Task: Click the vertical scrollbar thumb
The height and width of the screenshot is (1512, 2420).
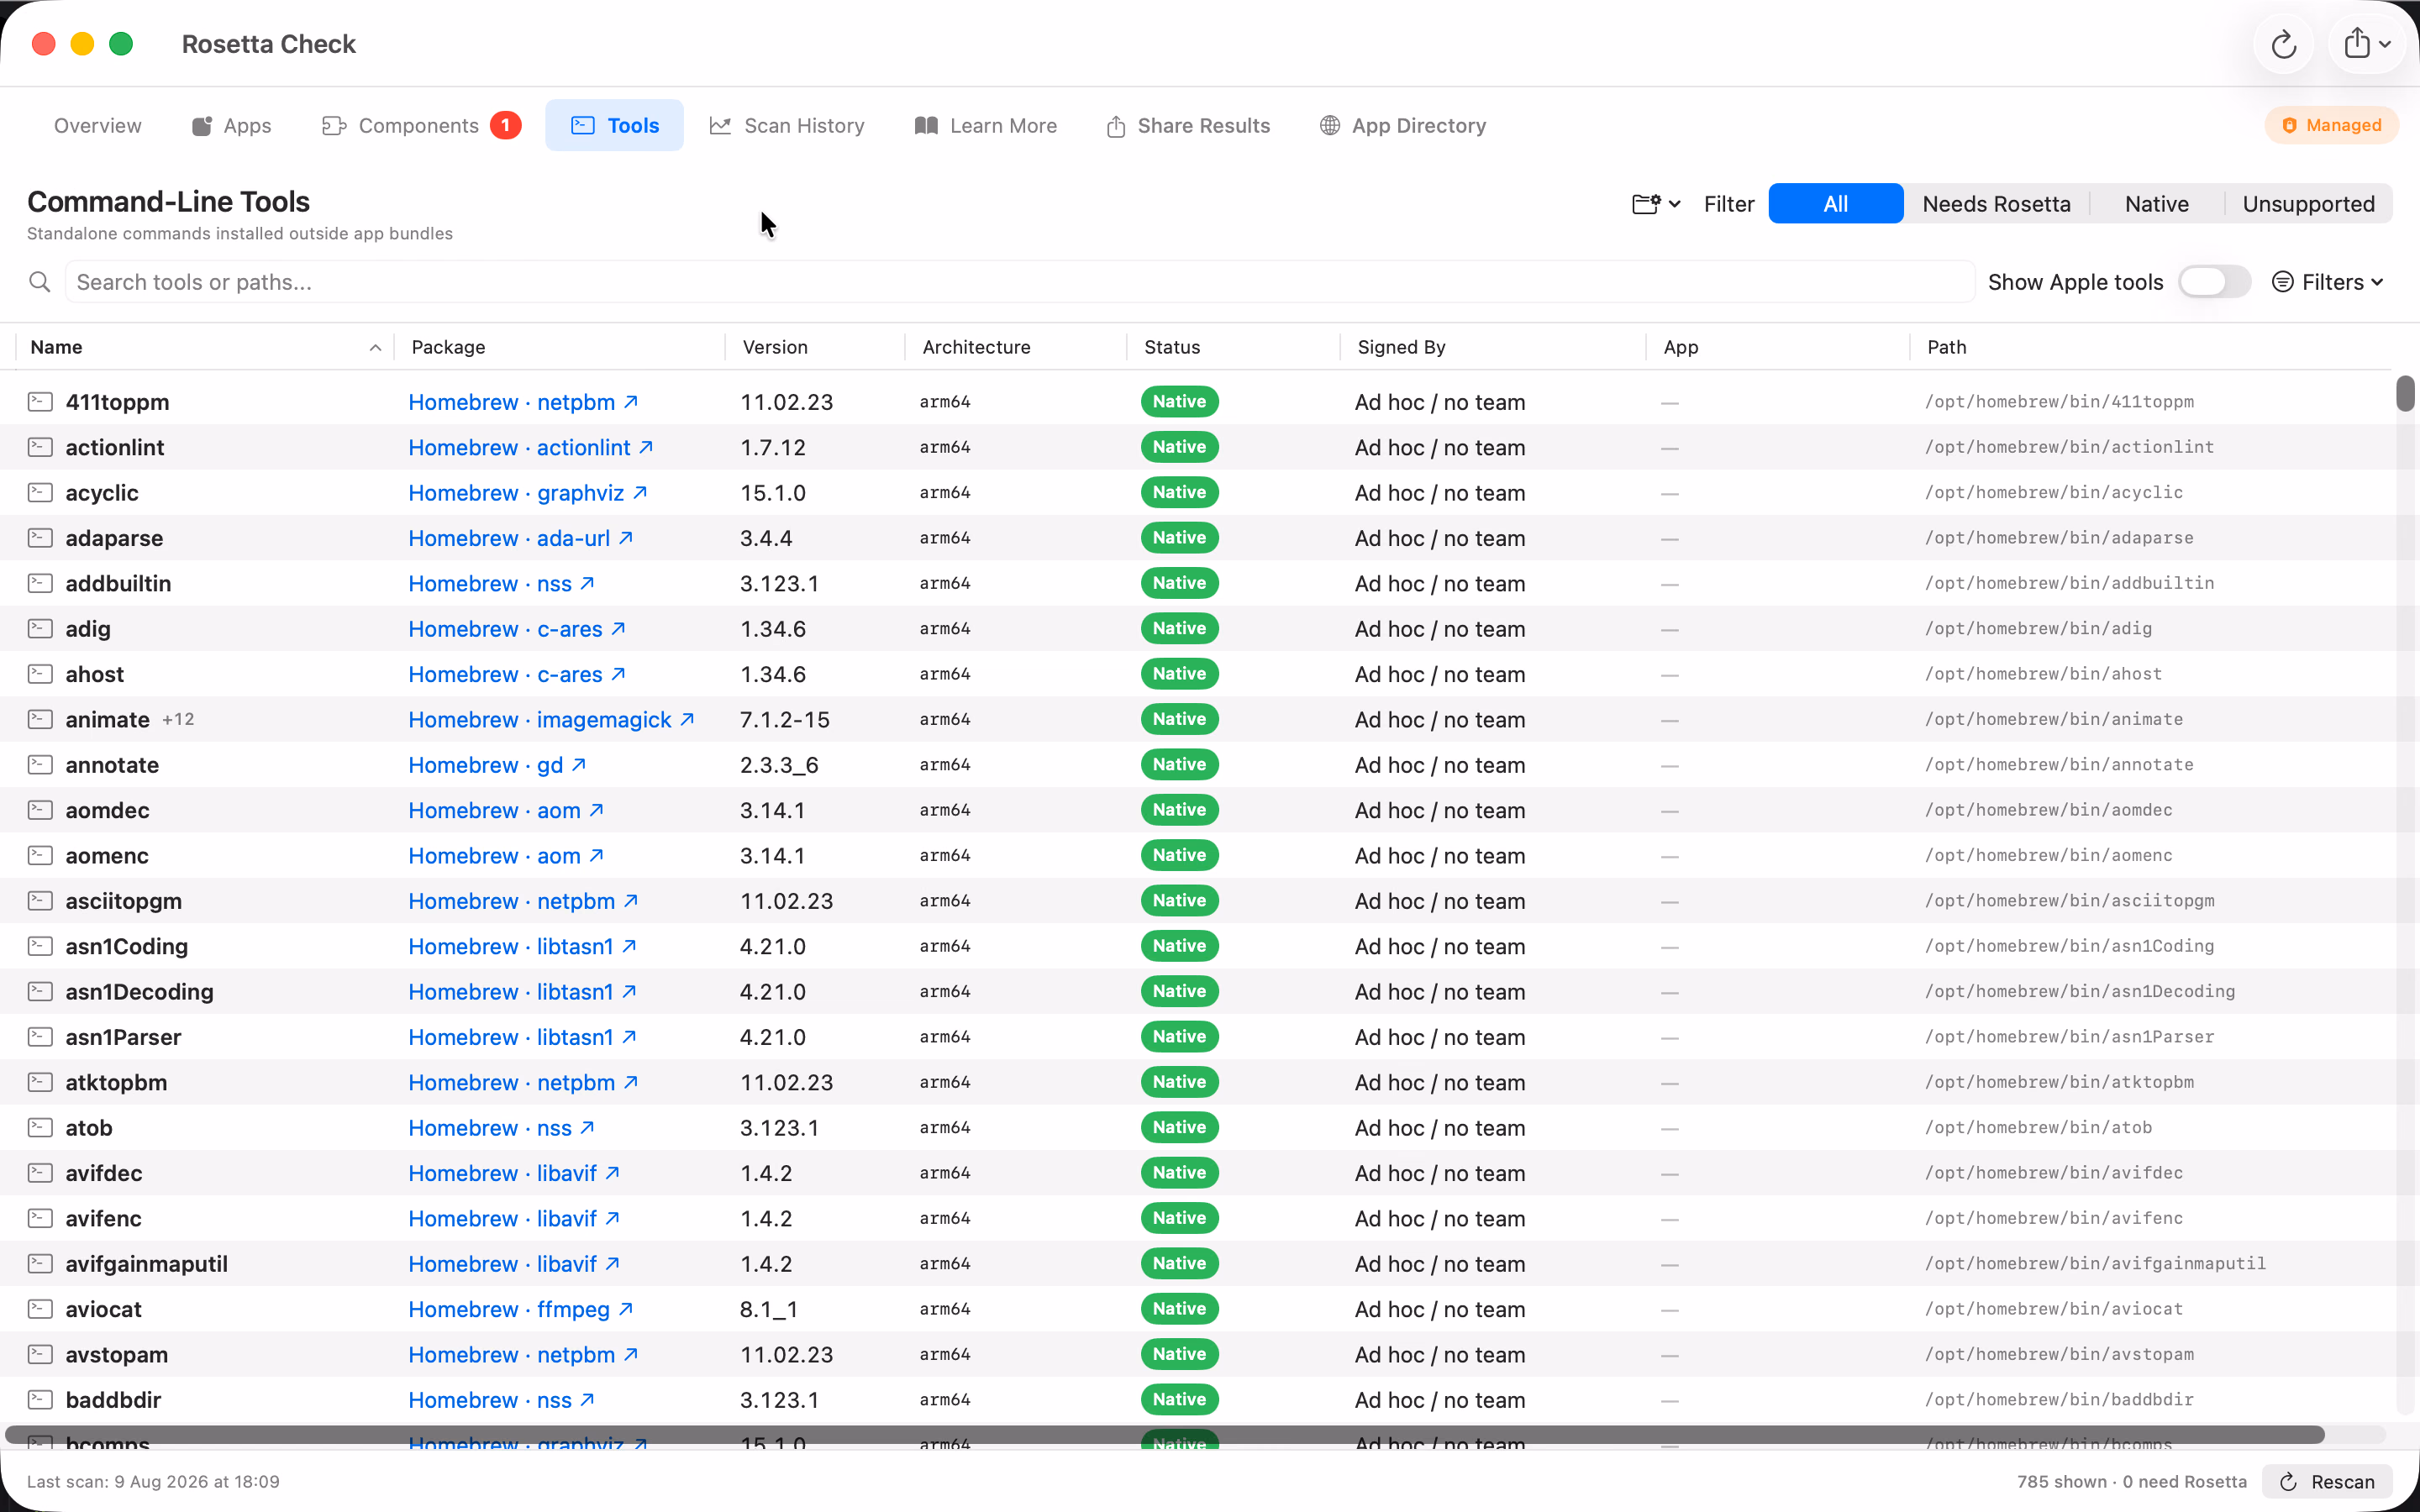Action: click(x=2405, y=393)
